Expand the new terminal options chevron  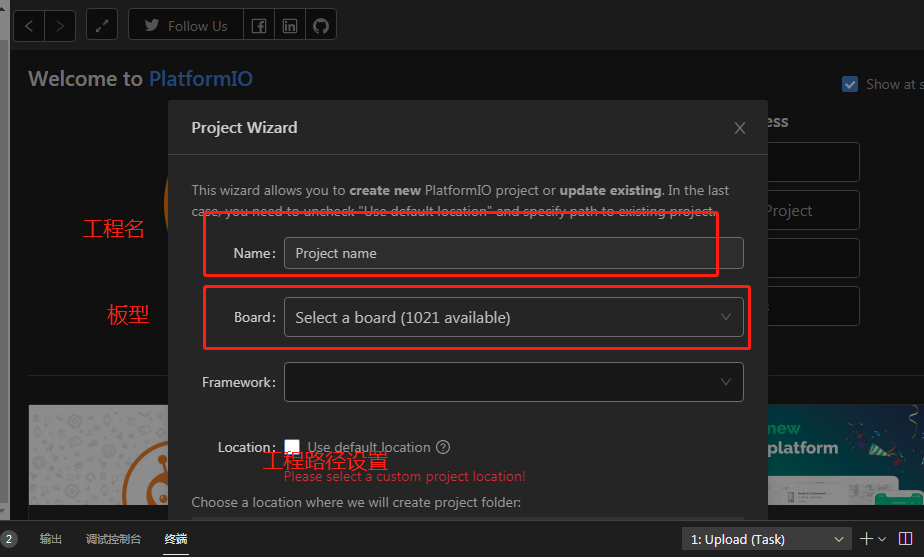pyautogui.click(x=882, y=539)
